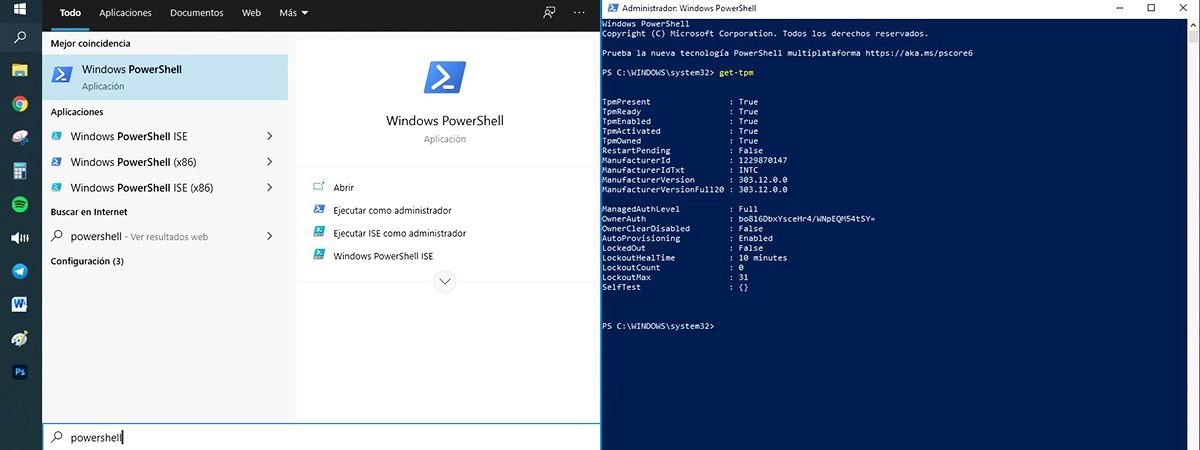The width and height of the screenshot is (1200, 450).
Task: Click the Ejecutar ISE como administrador icon
Action: point(319,232)
